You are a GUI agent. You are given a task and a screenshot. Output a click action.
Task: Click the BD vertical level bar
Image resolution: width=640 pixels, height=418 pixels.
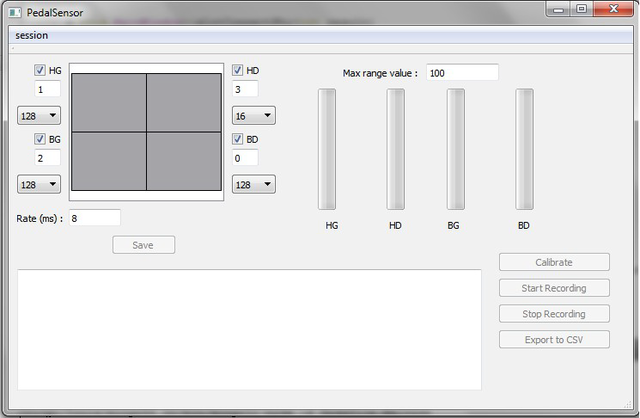[524, 149]
